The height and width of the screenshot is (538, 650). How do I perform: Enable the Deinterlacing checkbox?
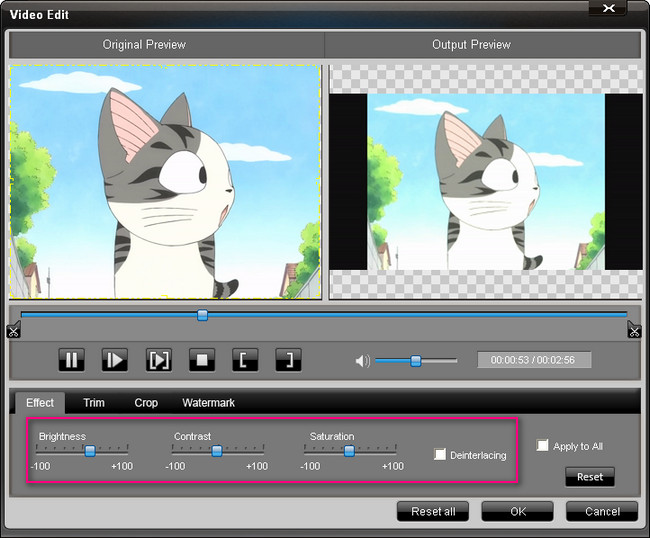click(440, 454)
